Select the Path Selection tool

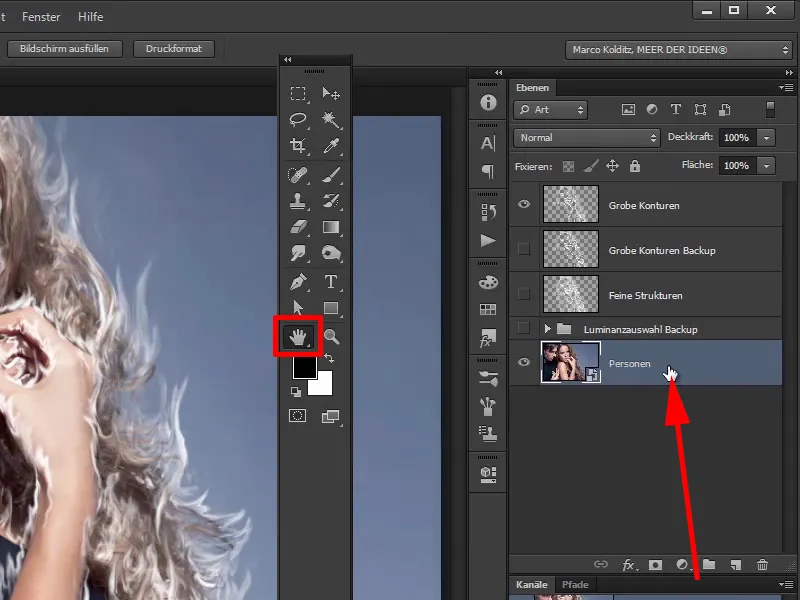298,308
